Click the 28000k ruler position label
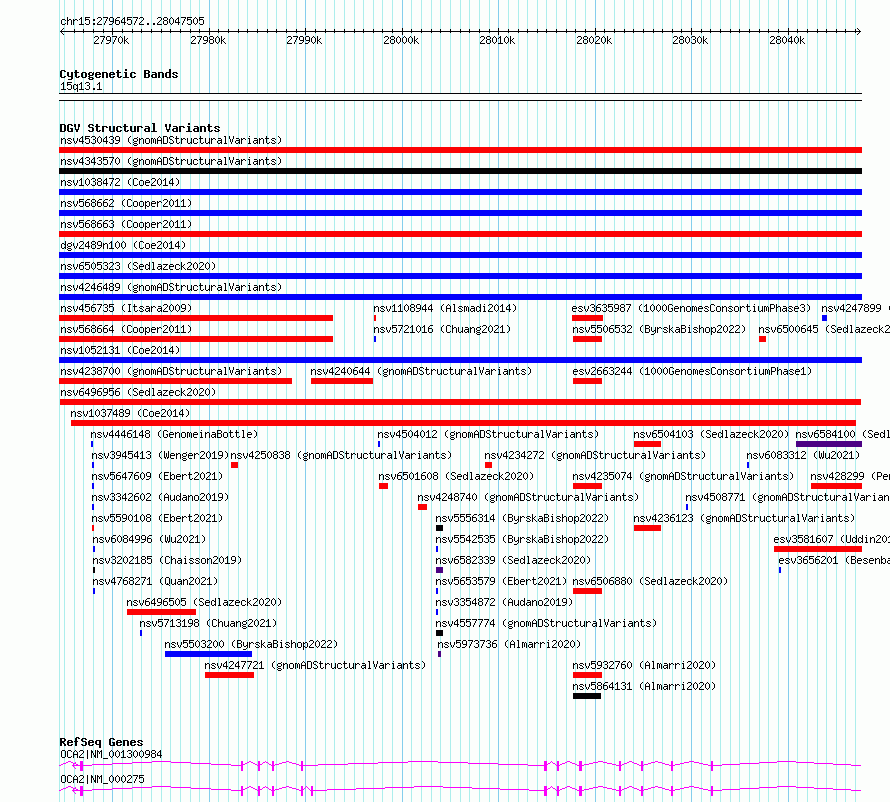The height and width of the screenshot is (802, 890). coord(401,40)
